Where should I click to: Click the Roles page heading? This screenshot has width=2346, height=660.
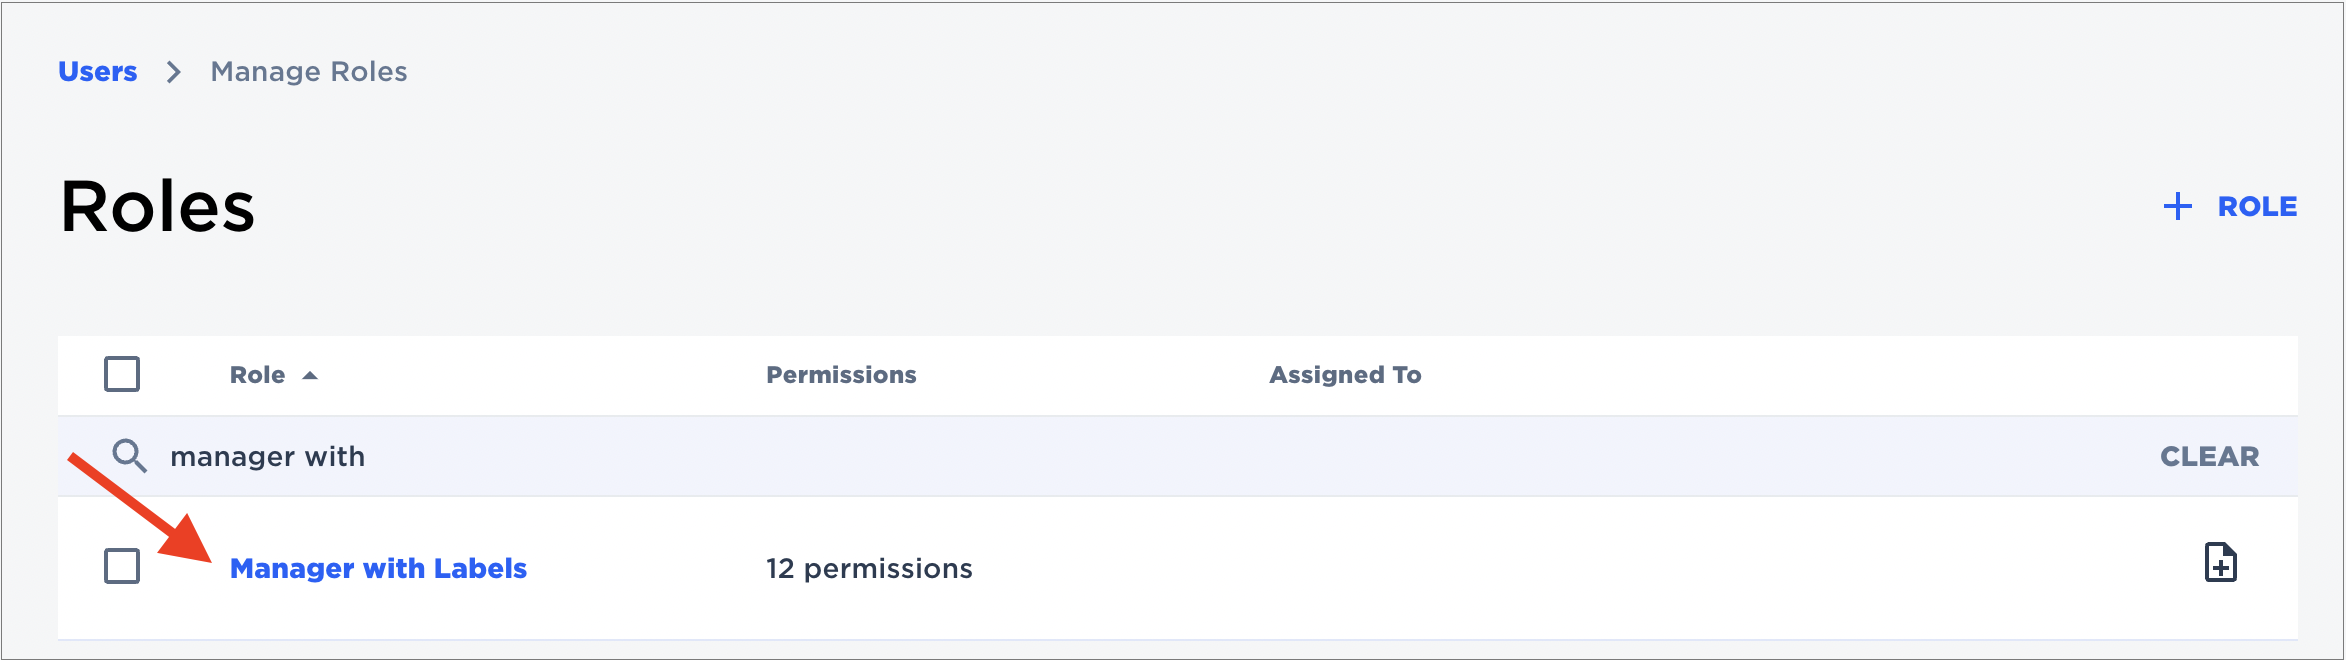(x=158, y=206)
